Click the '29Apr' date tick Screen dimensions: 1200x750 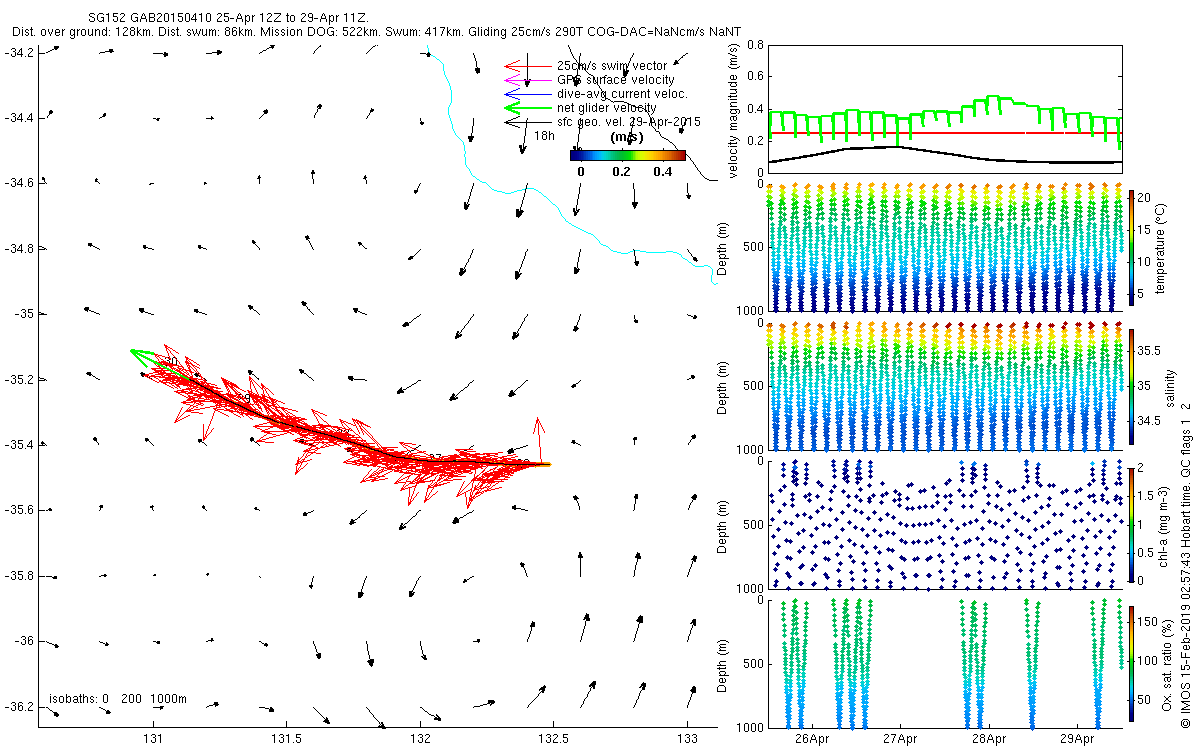pos(1078,738)
